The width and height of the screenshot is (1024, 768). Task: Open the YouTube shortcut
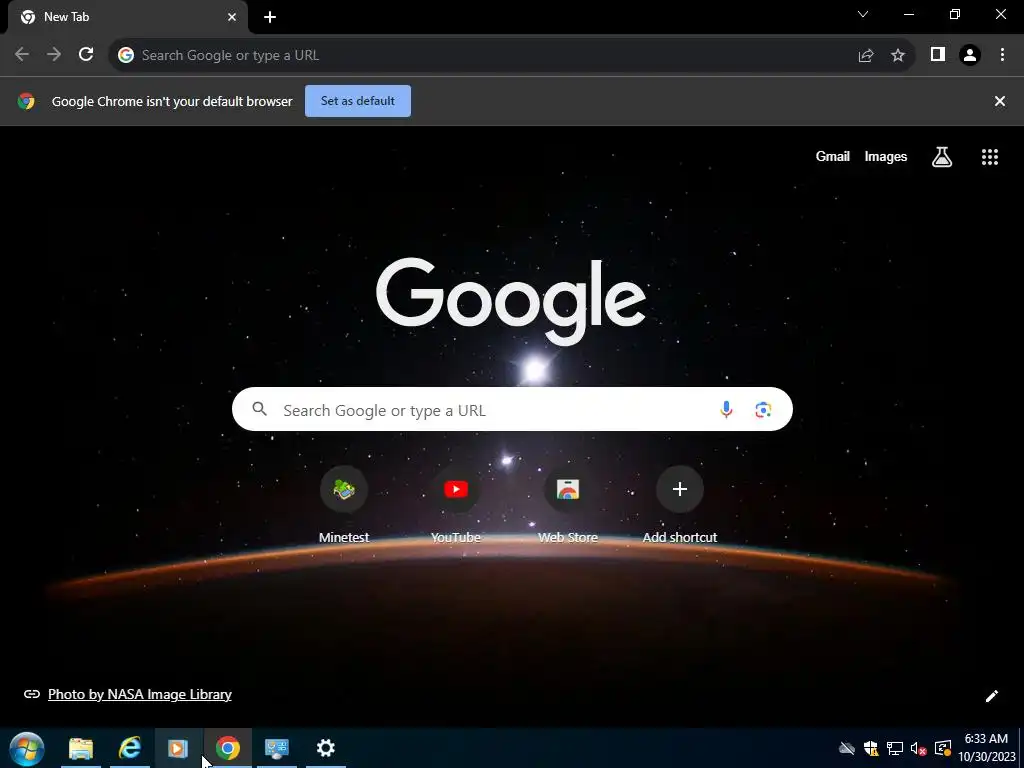[x=456, y=505]
